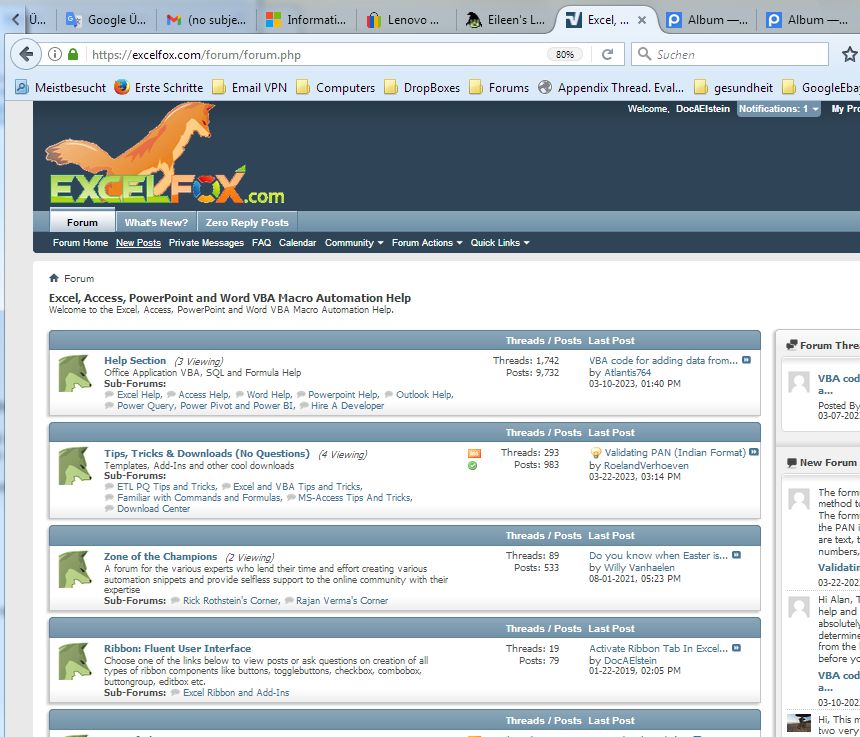Click the ExcelFox.com fox logo
This screenshot has height=737, width=860.
click(x=165, y=155)
